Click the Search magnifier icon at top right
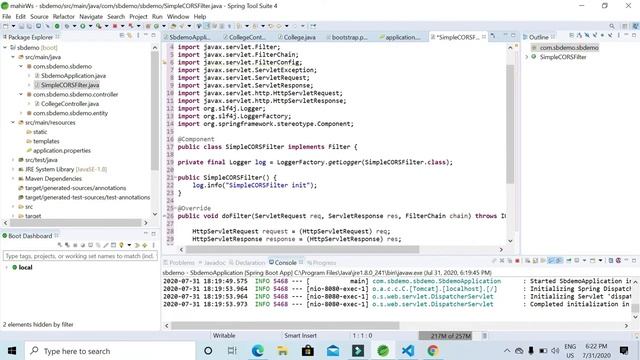Screen dimensions: 640x360 pyautogui.click(x=612, y=26)
